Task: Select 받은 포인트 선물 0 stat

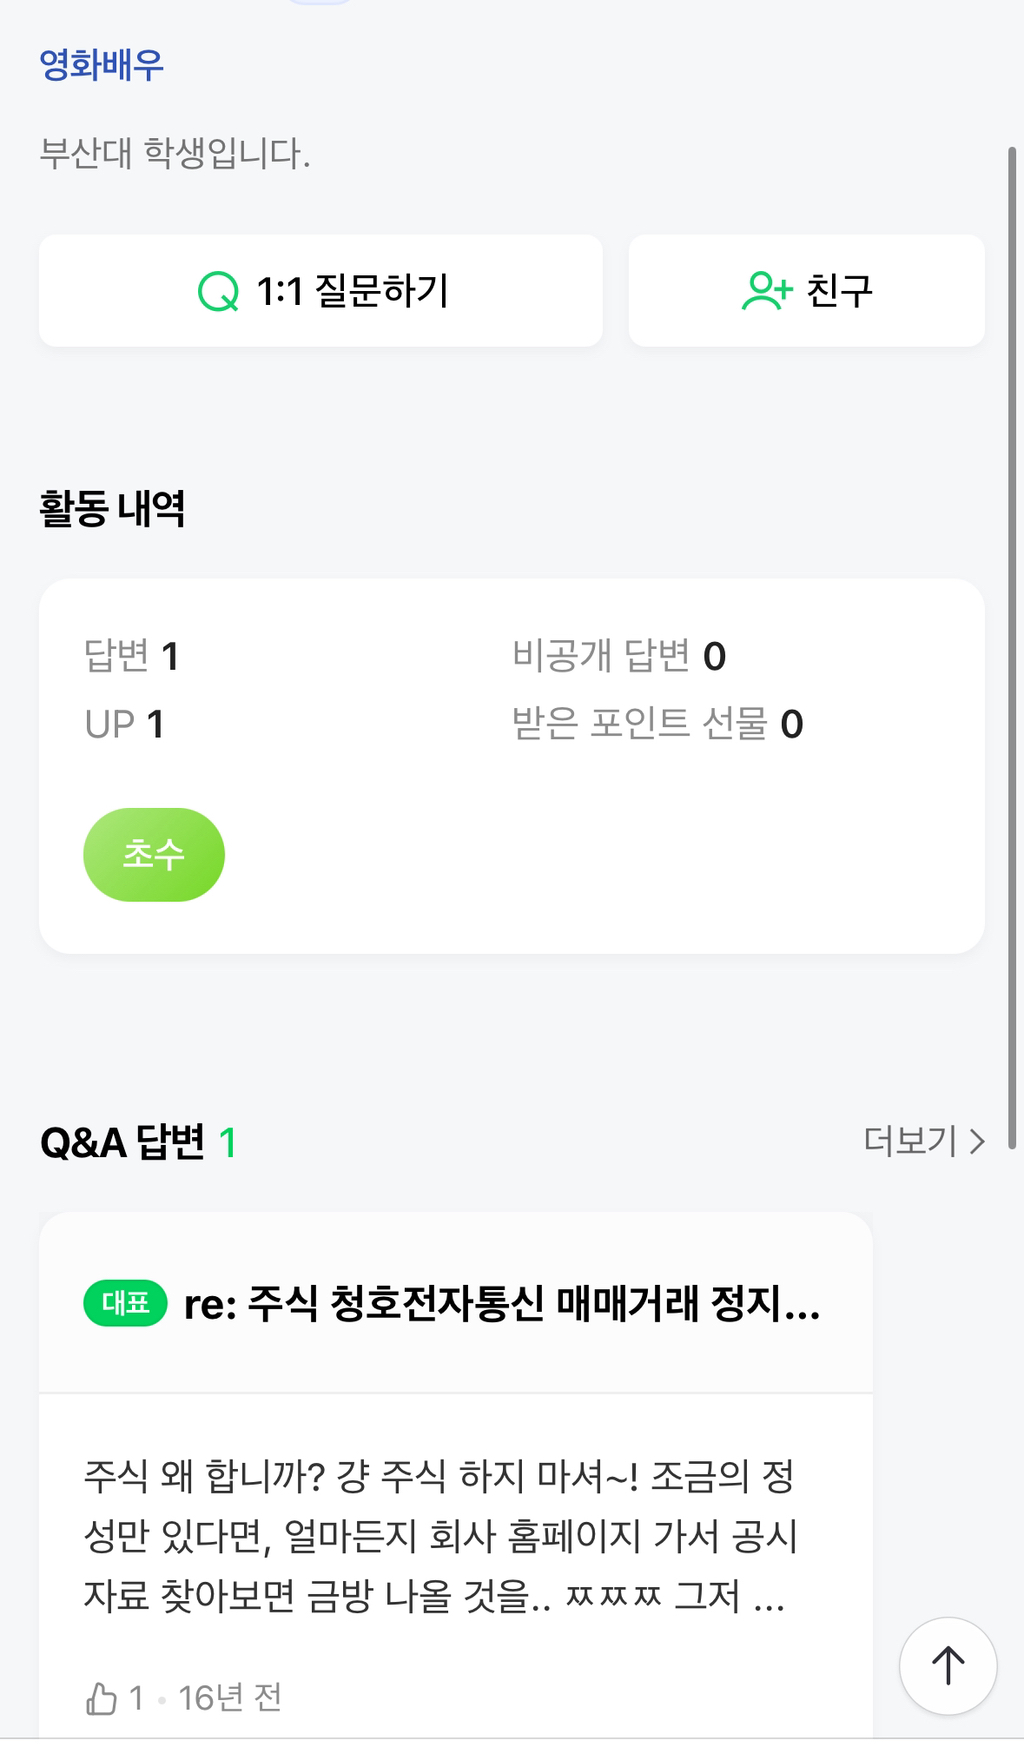Action: tap(657, 724)
